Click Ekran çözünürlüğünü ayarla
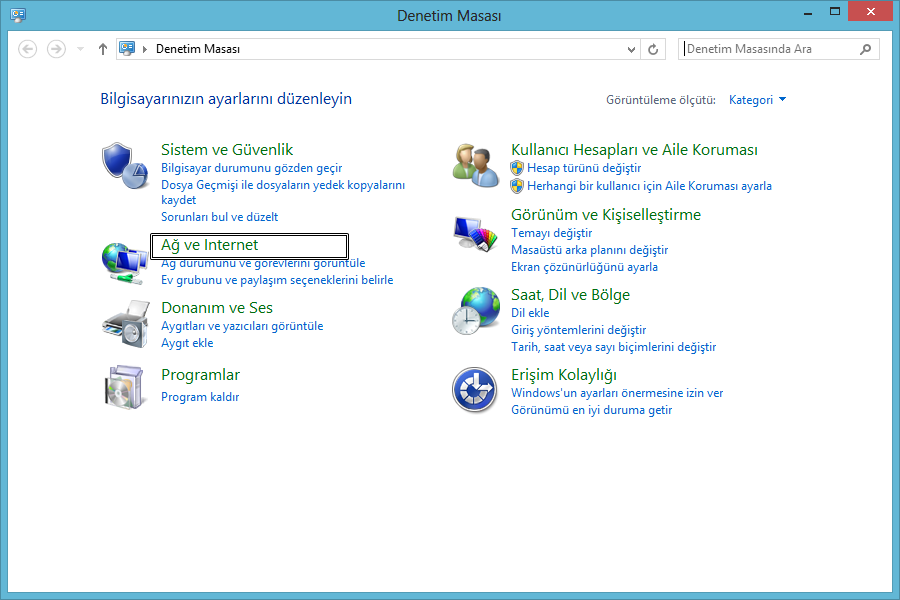This screenshot has height=600, width=900. pyautogui.click(x=584, y=268)
